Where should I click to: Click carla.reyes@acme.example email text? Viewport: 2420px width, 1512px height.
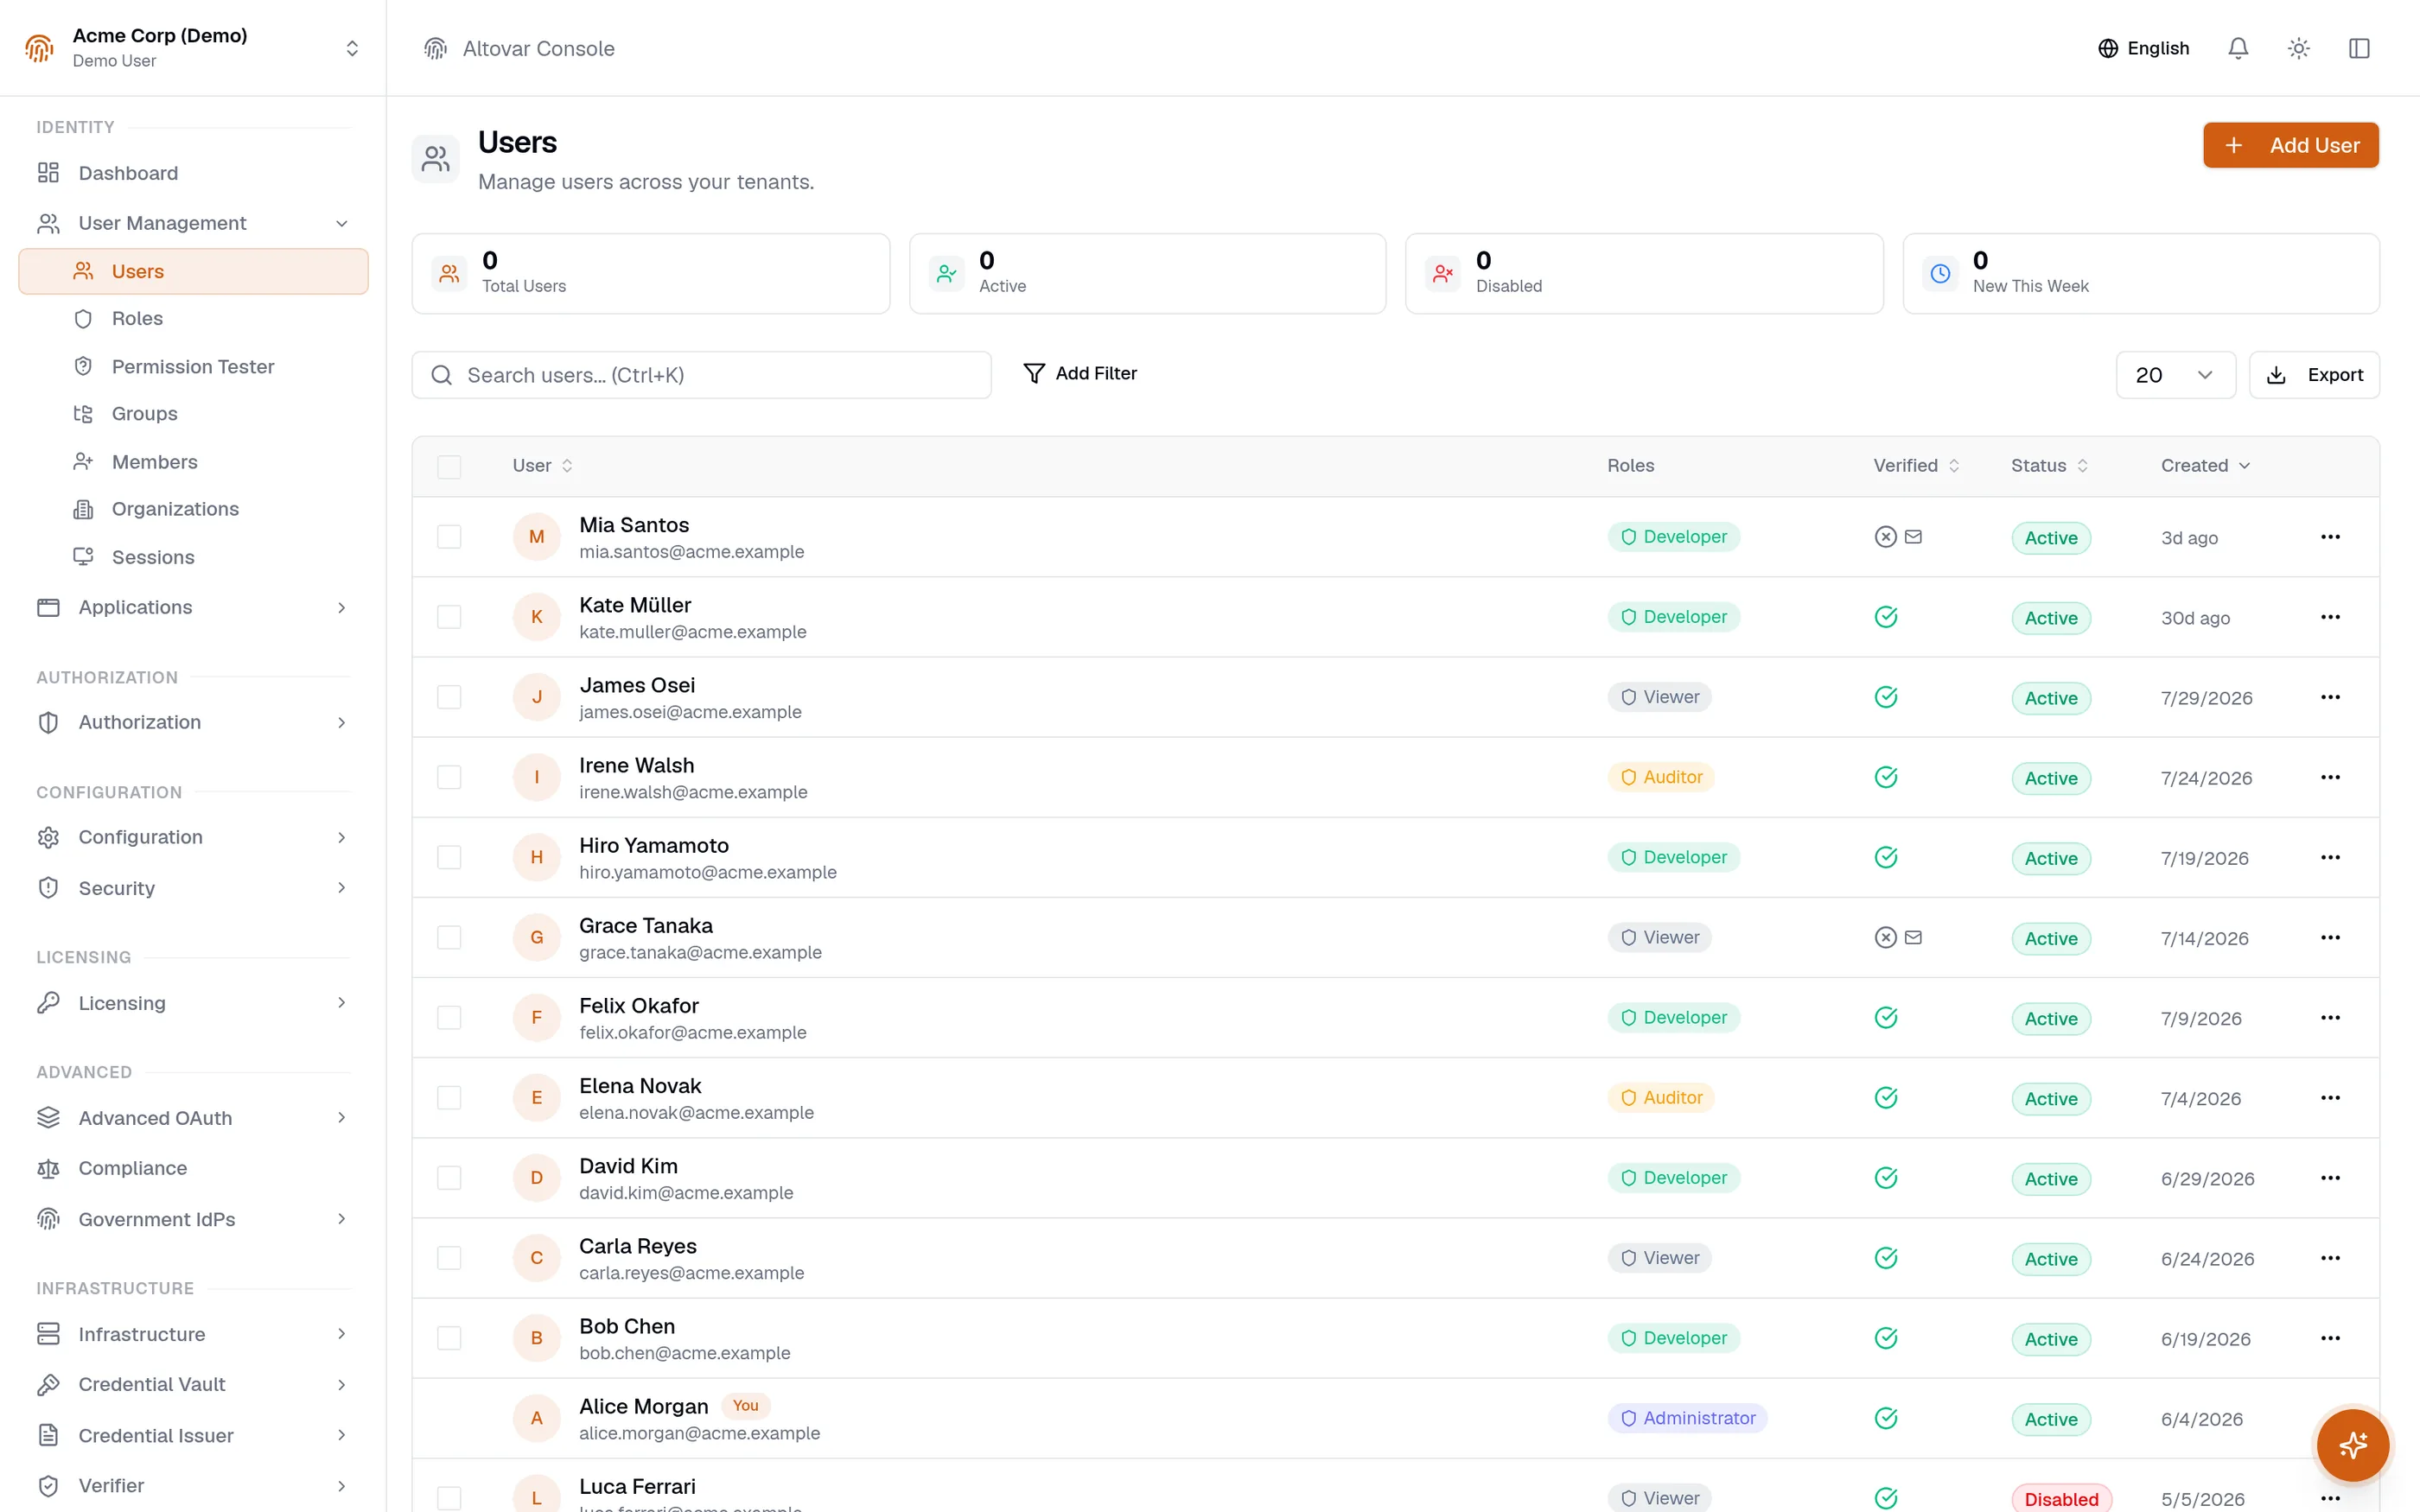pyautogui.click(x=691, y=1273)
